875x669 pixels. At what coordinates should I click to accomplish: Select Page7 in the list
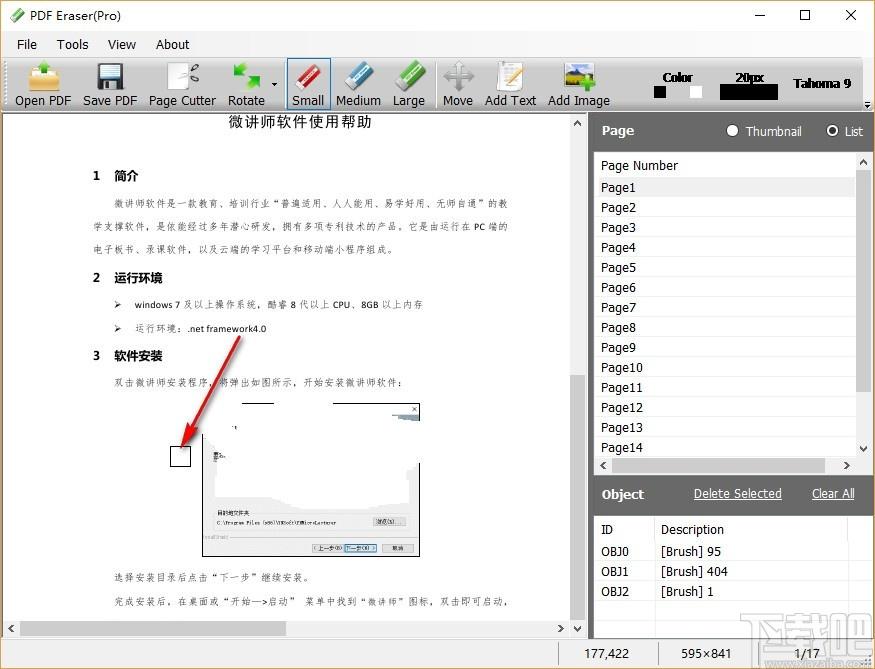click(x=725, y=308)
